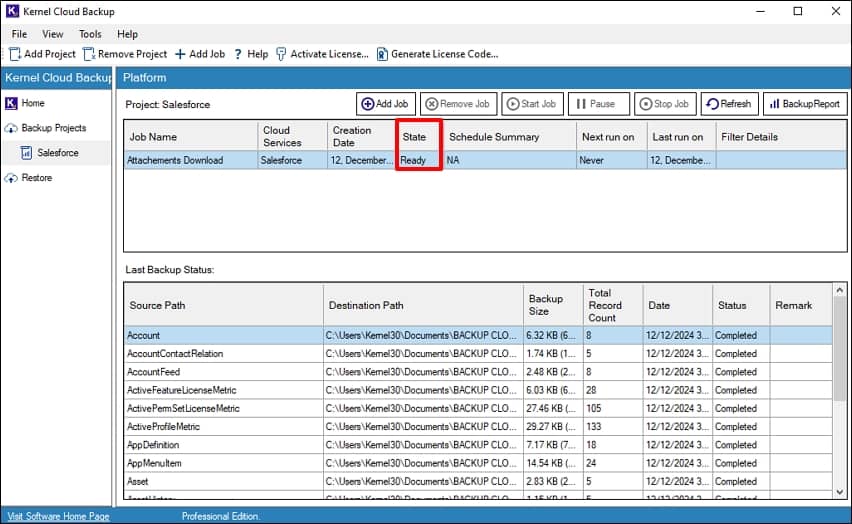This screenshot has height=524, width=852.
Task: Click the Pause button
Action: 598,104
